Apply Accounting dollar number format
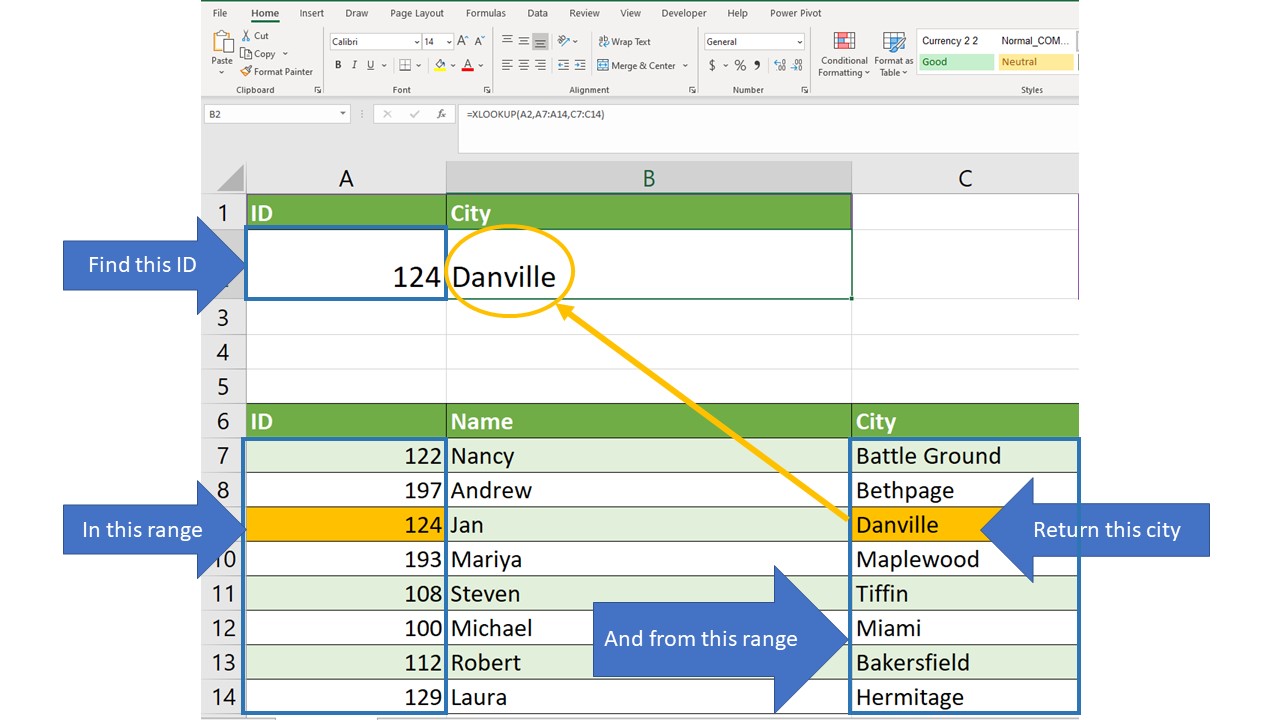 click(x=712, y=65)
